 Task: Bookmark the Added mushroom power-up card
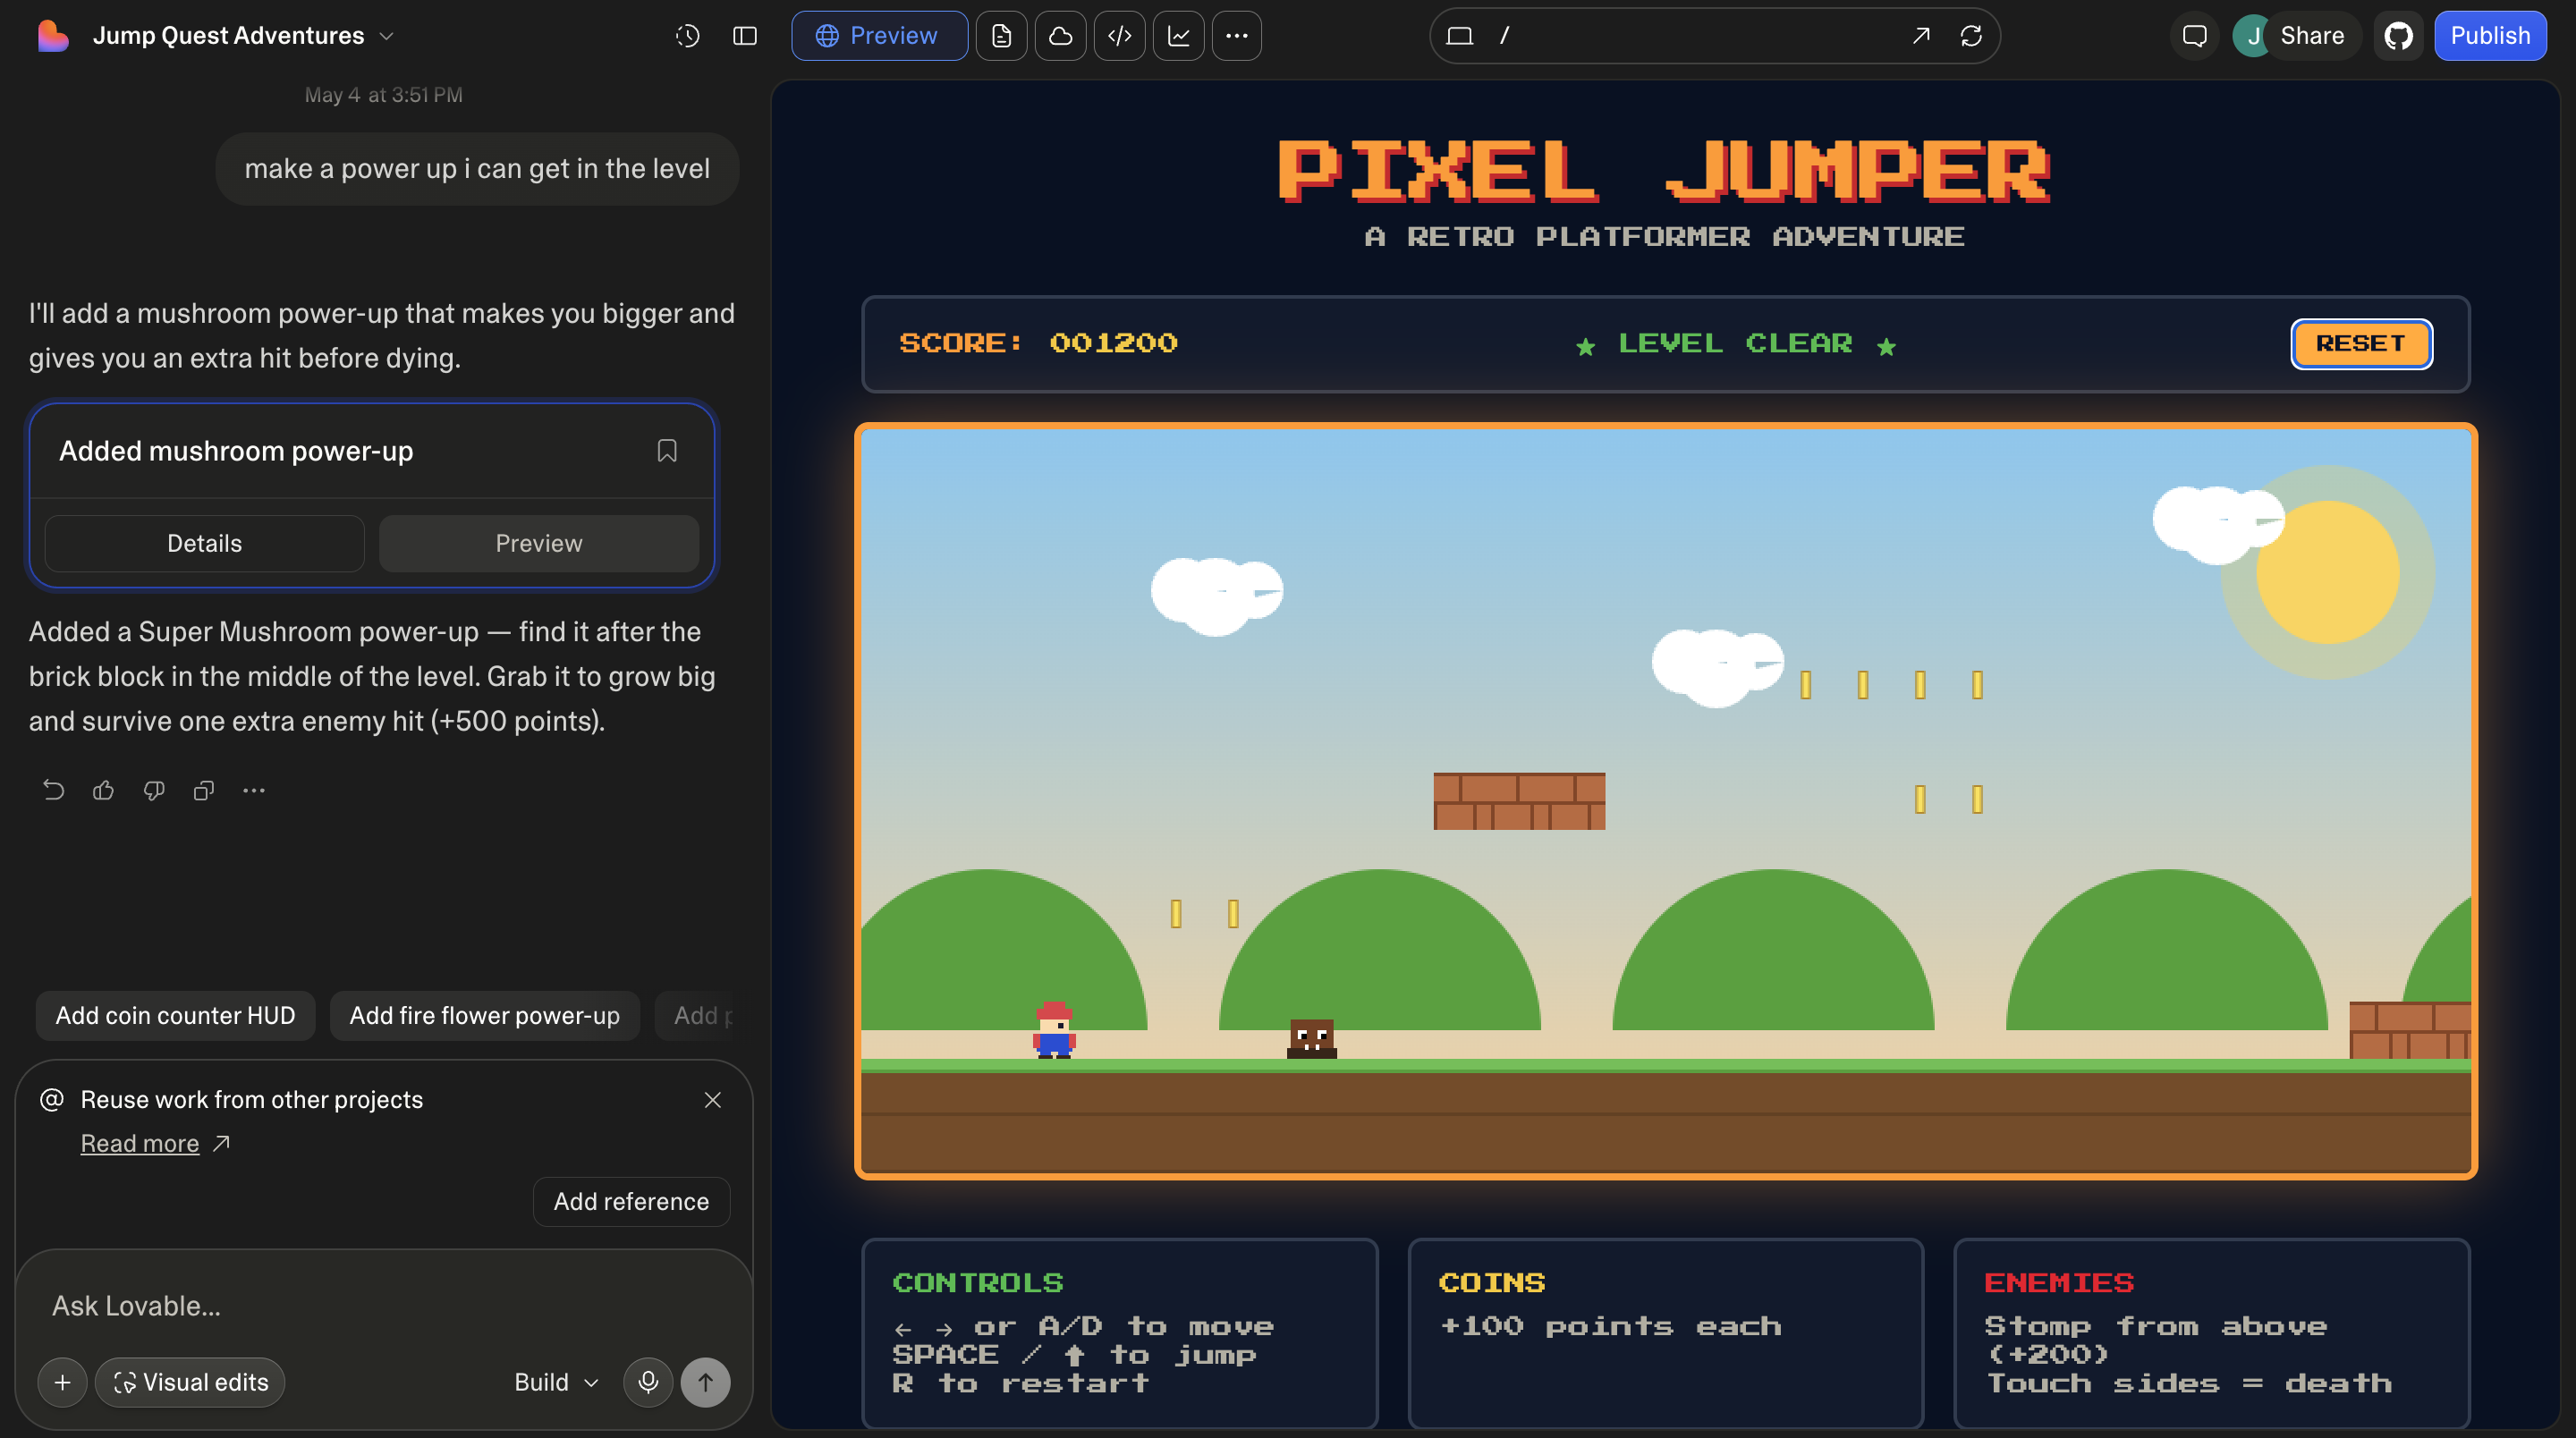667,451
